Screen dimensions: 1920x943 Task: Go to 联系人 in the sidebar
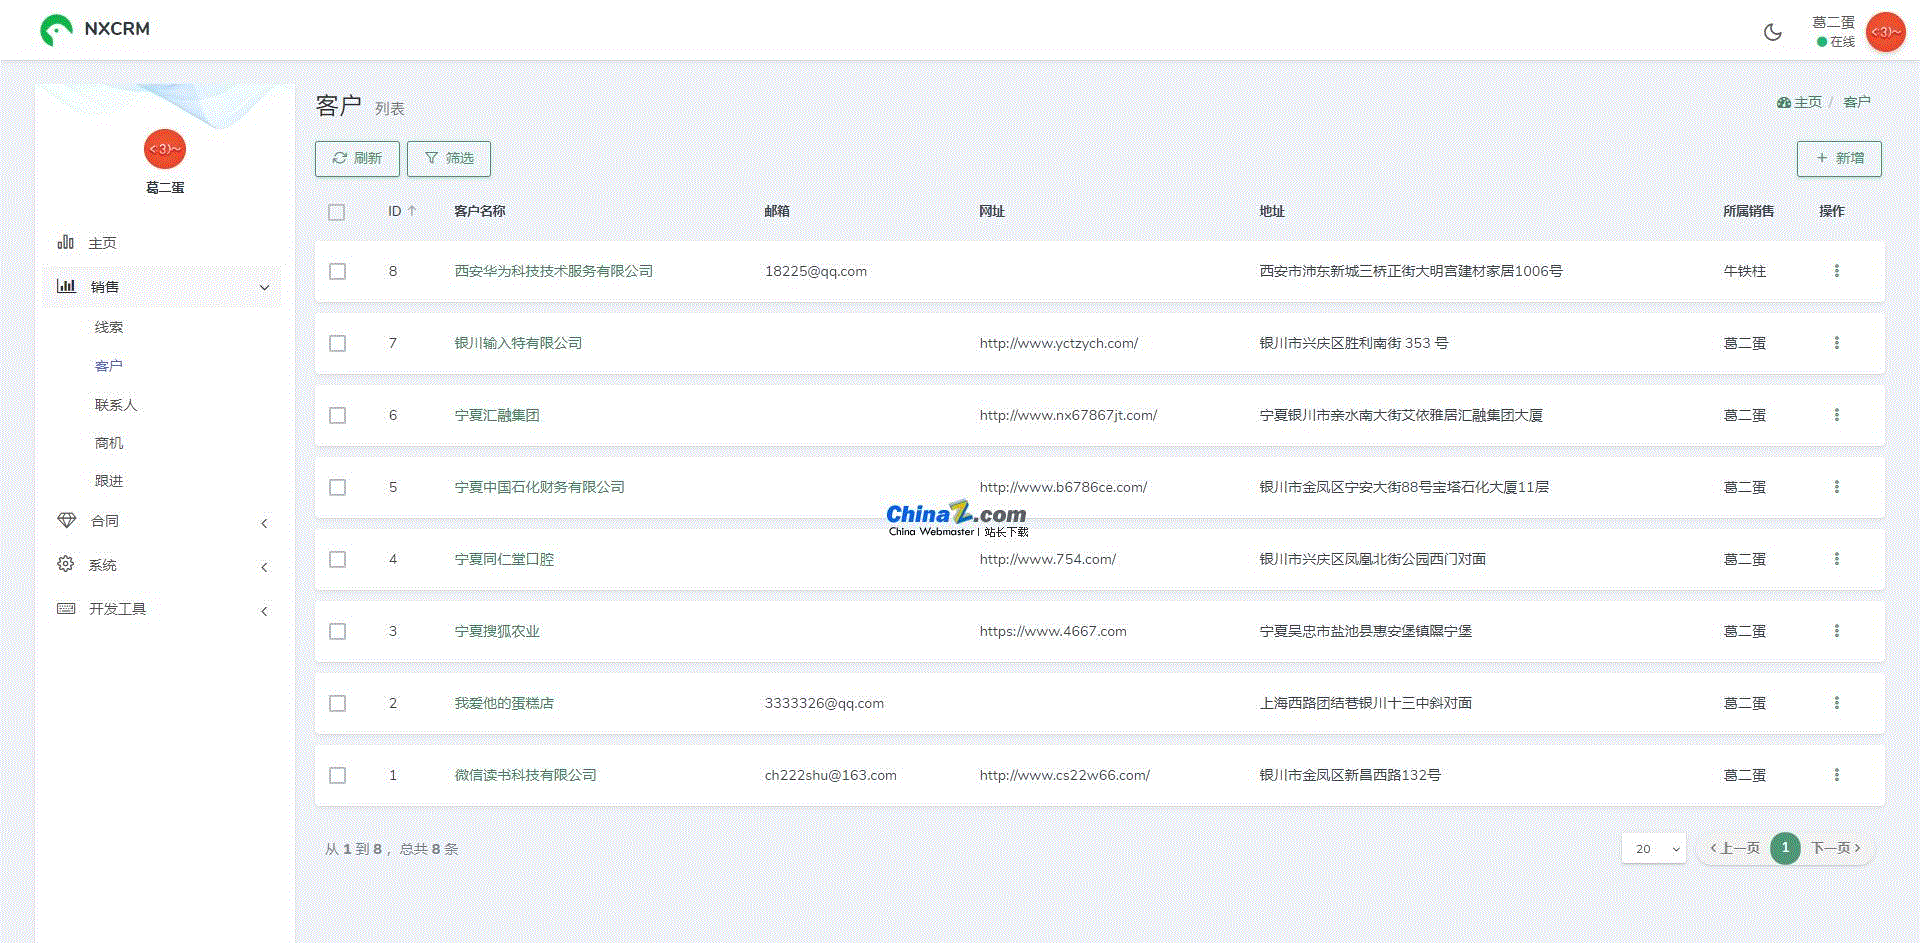pyautogui.click(x=116, y=405)
